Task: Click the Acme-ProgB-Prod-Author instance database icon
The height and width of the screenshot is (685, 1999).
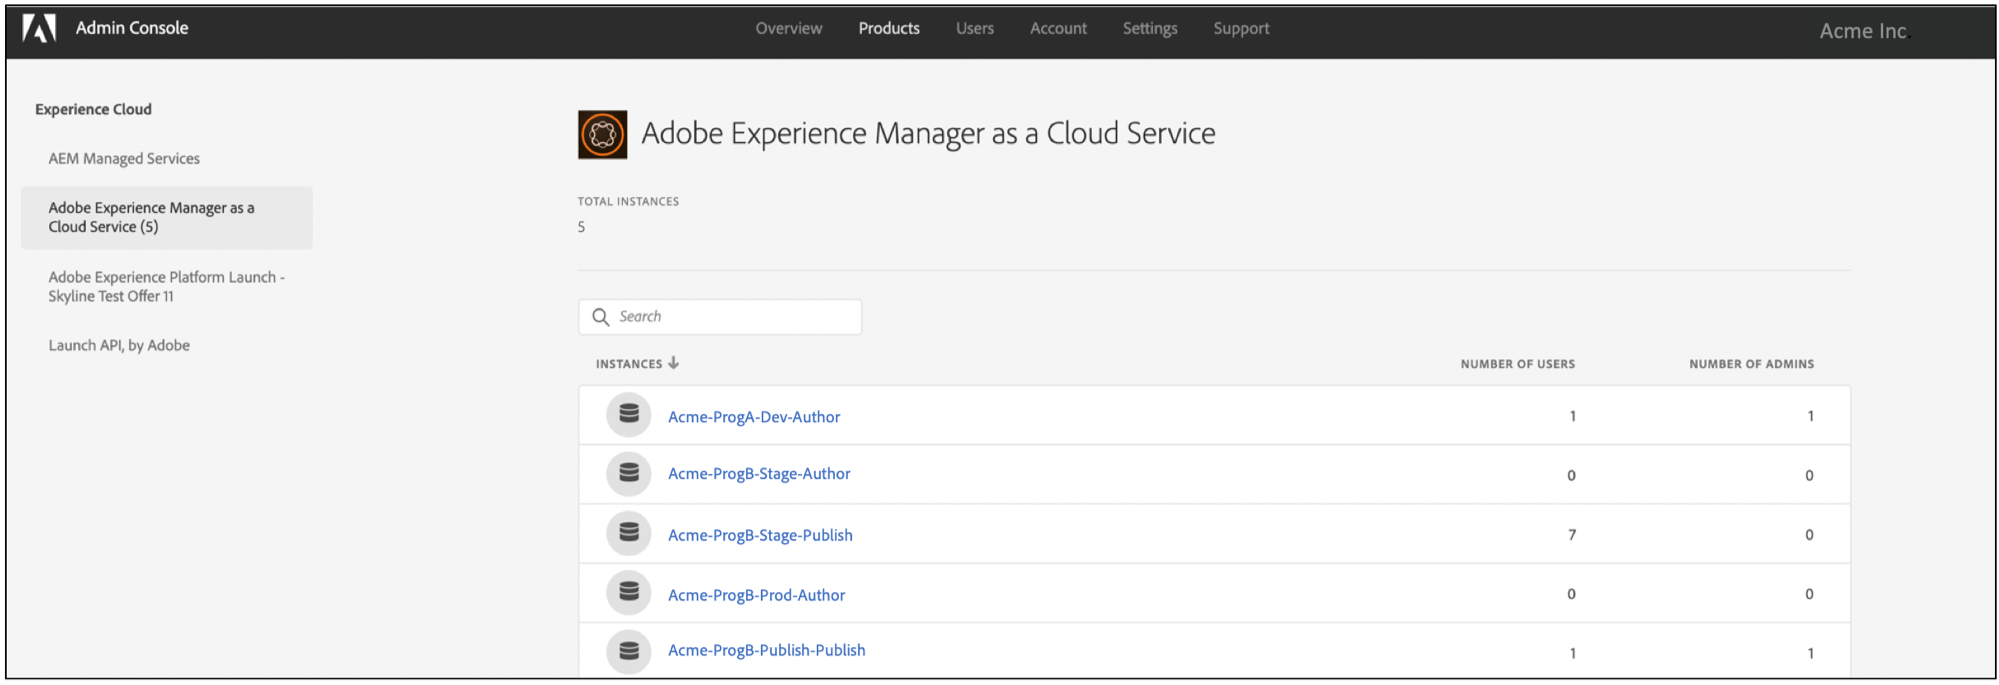Action: (629, 593)
